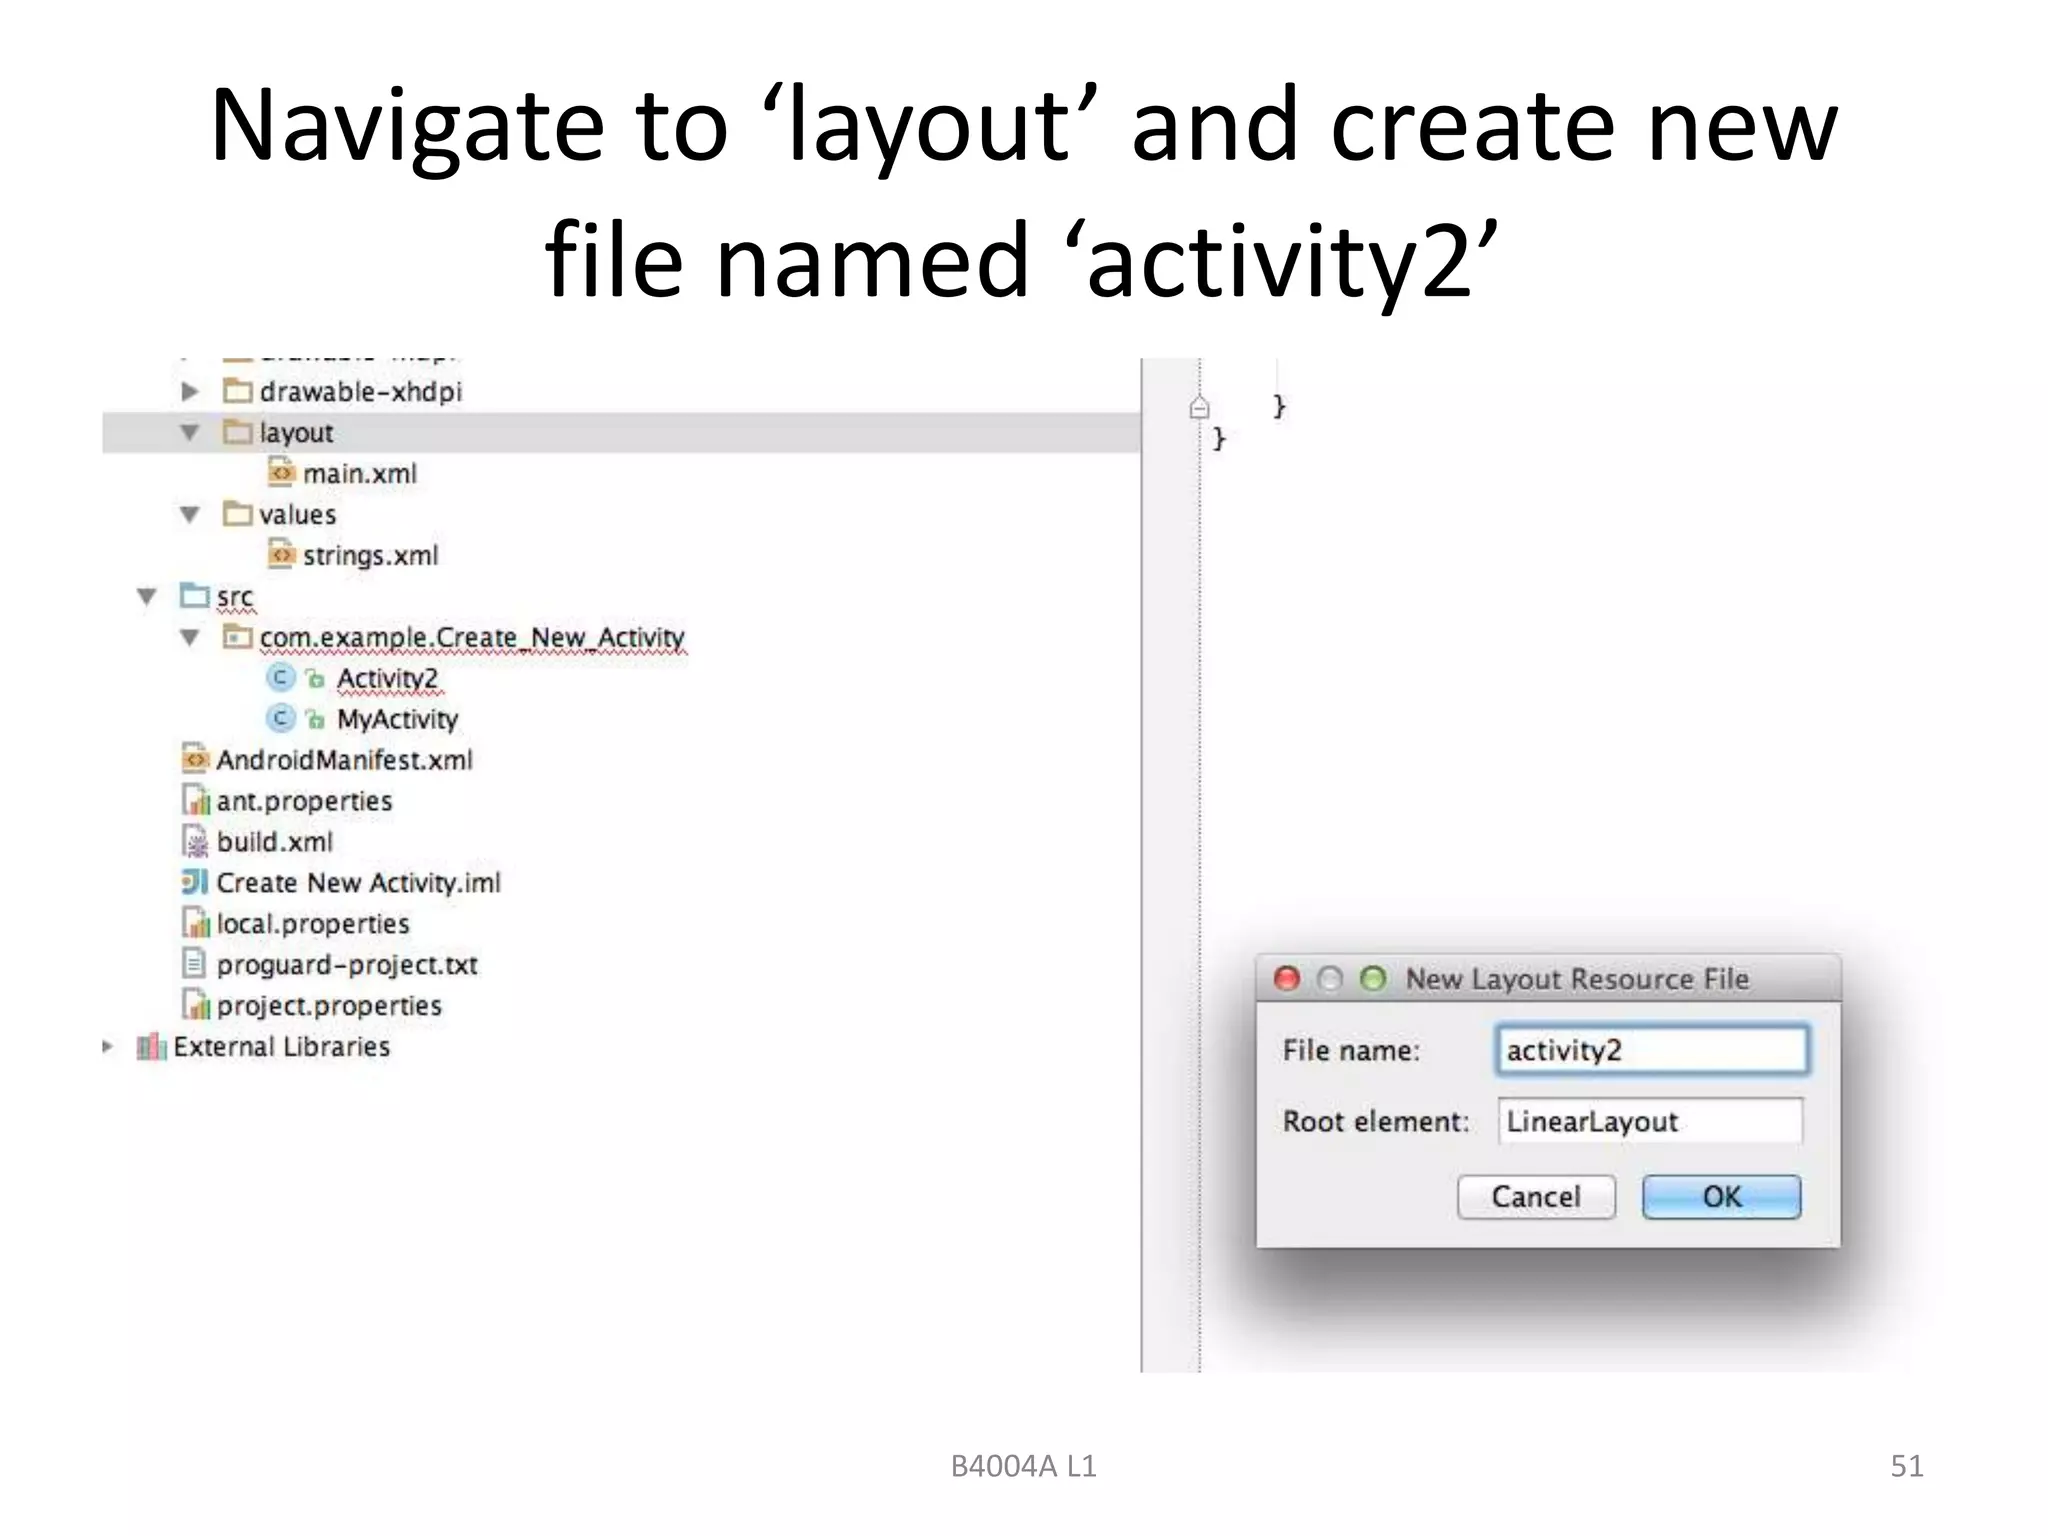Viewport: 2048px width, 1536px height.
Task: Click the drawable-xhdpi folder icon
Action: pos(238,390)
